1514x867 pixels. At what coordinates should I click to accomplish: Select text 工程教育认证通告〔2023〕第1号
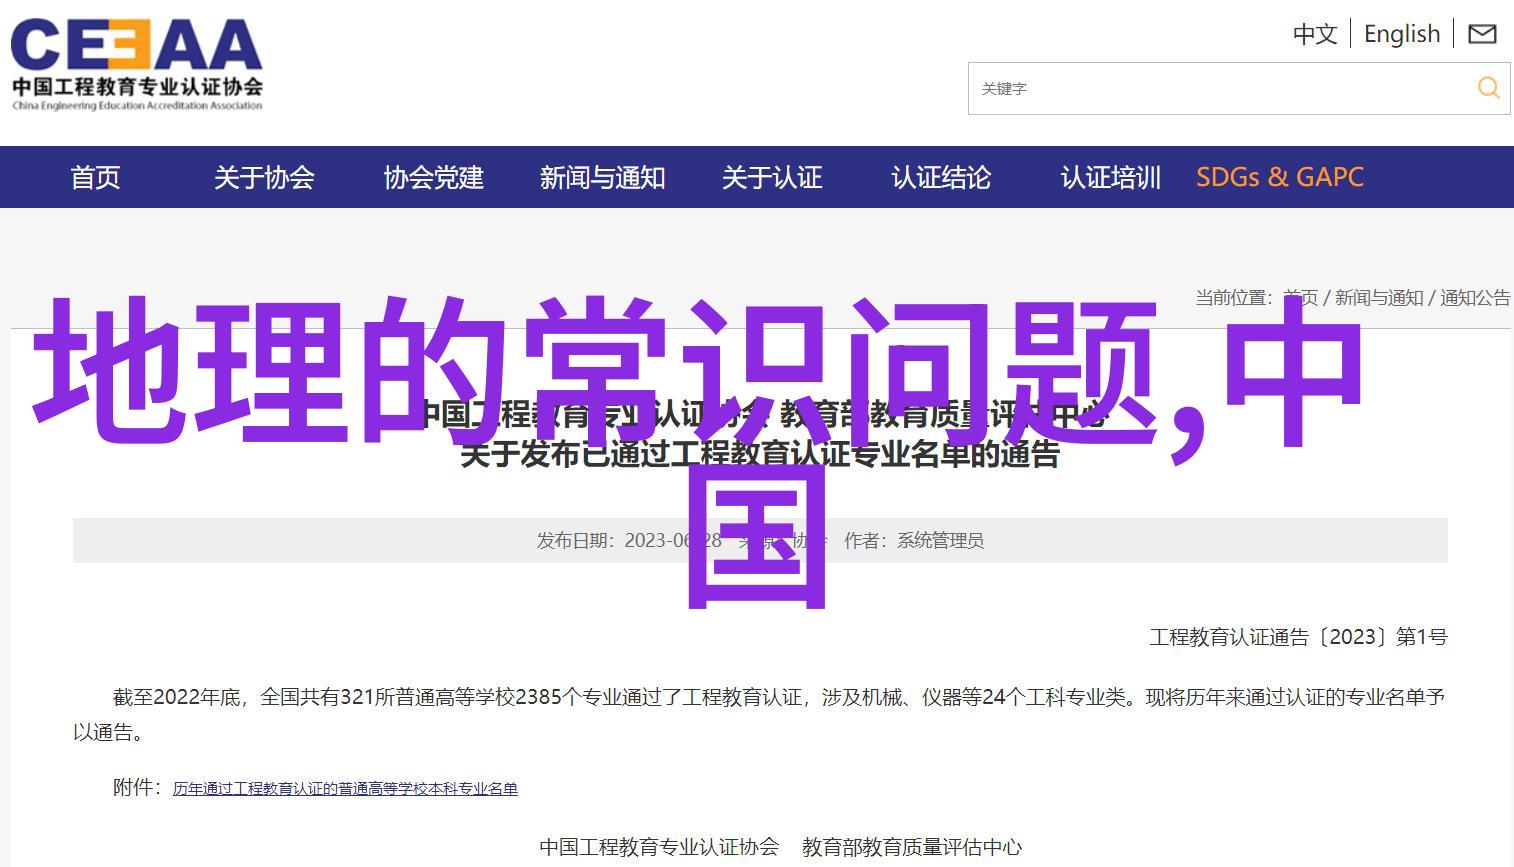(x=1298, y=637)
